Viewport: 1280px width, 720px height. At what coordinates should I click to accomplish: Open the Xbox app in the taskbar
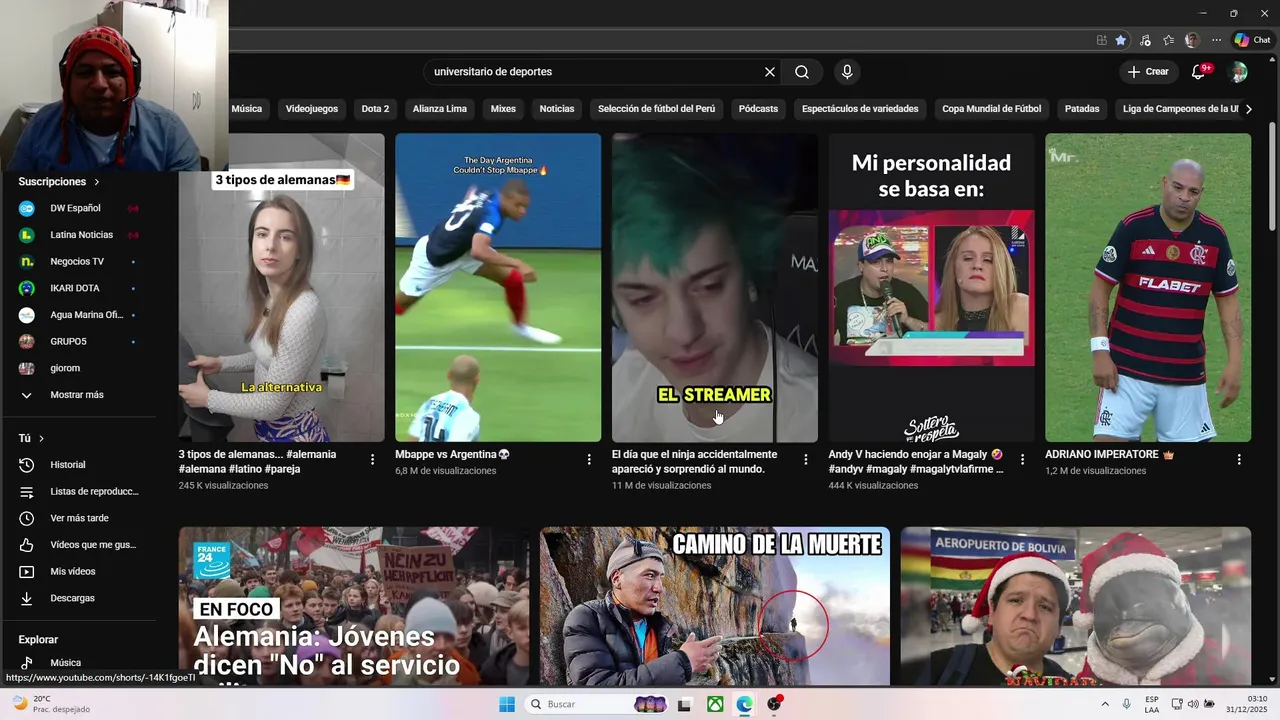click(715, 704)
